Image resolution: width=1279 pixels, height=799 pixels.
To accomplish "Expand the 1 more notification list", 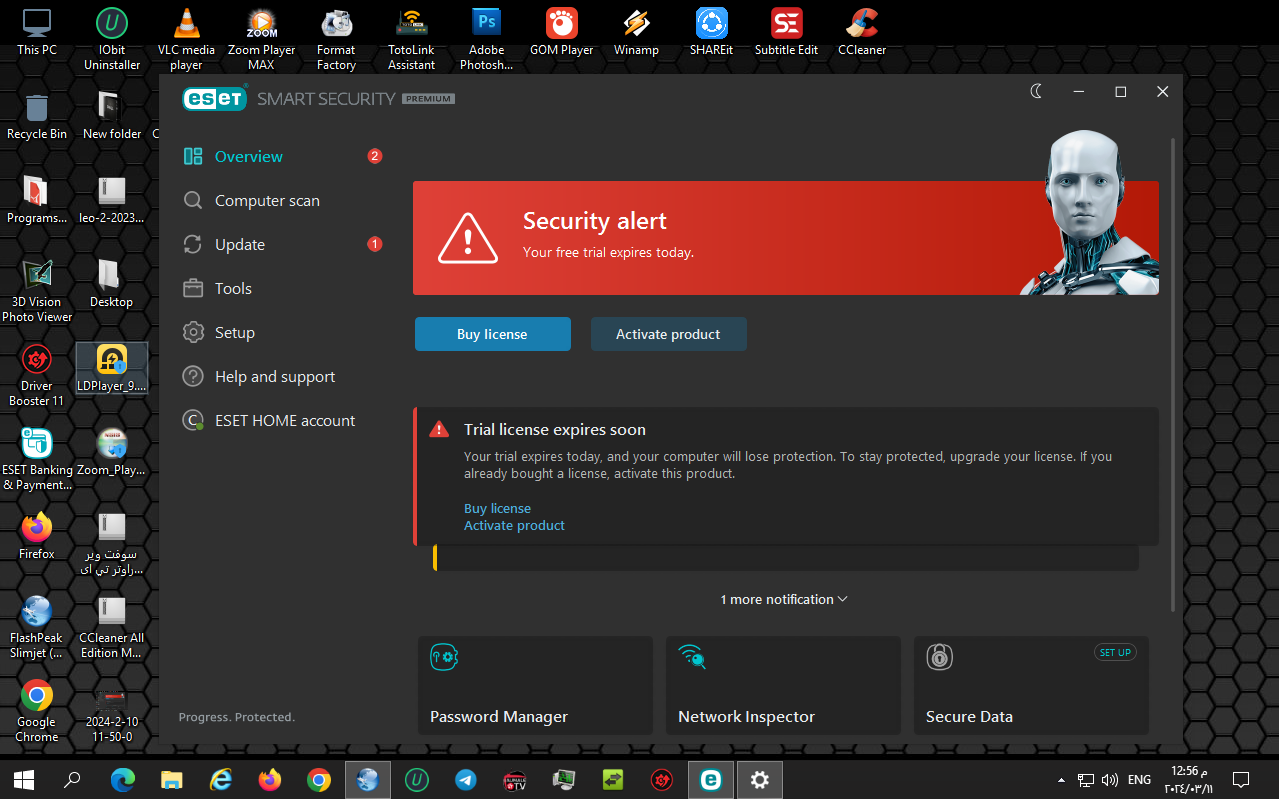I will coord(784,599).
